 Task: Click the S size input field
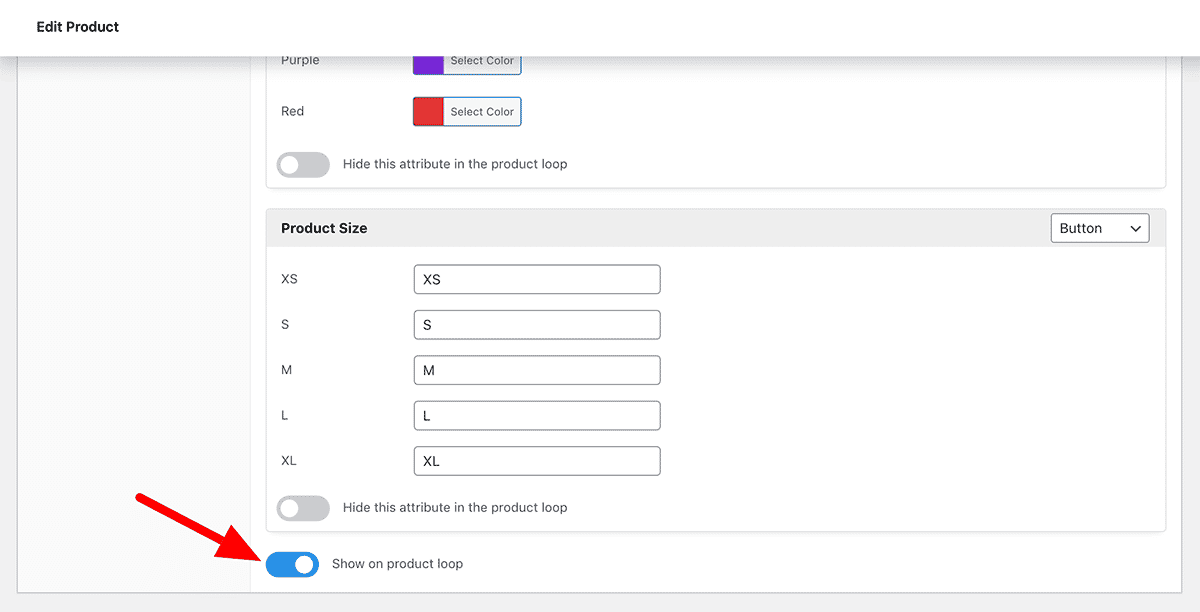coord(537,325)
